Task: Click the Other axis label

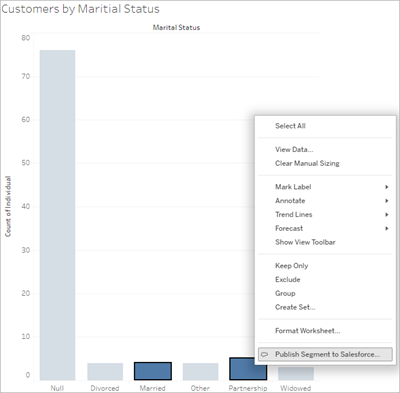Action: pyautogui.click(x=200, y=388)
